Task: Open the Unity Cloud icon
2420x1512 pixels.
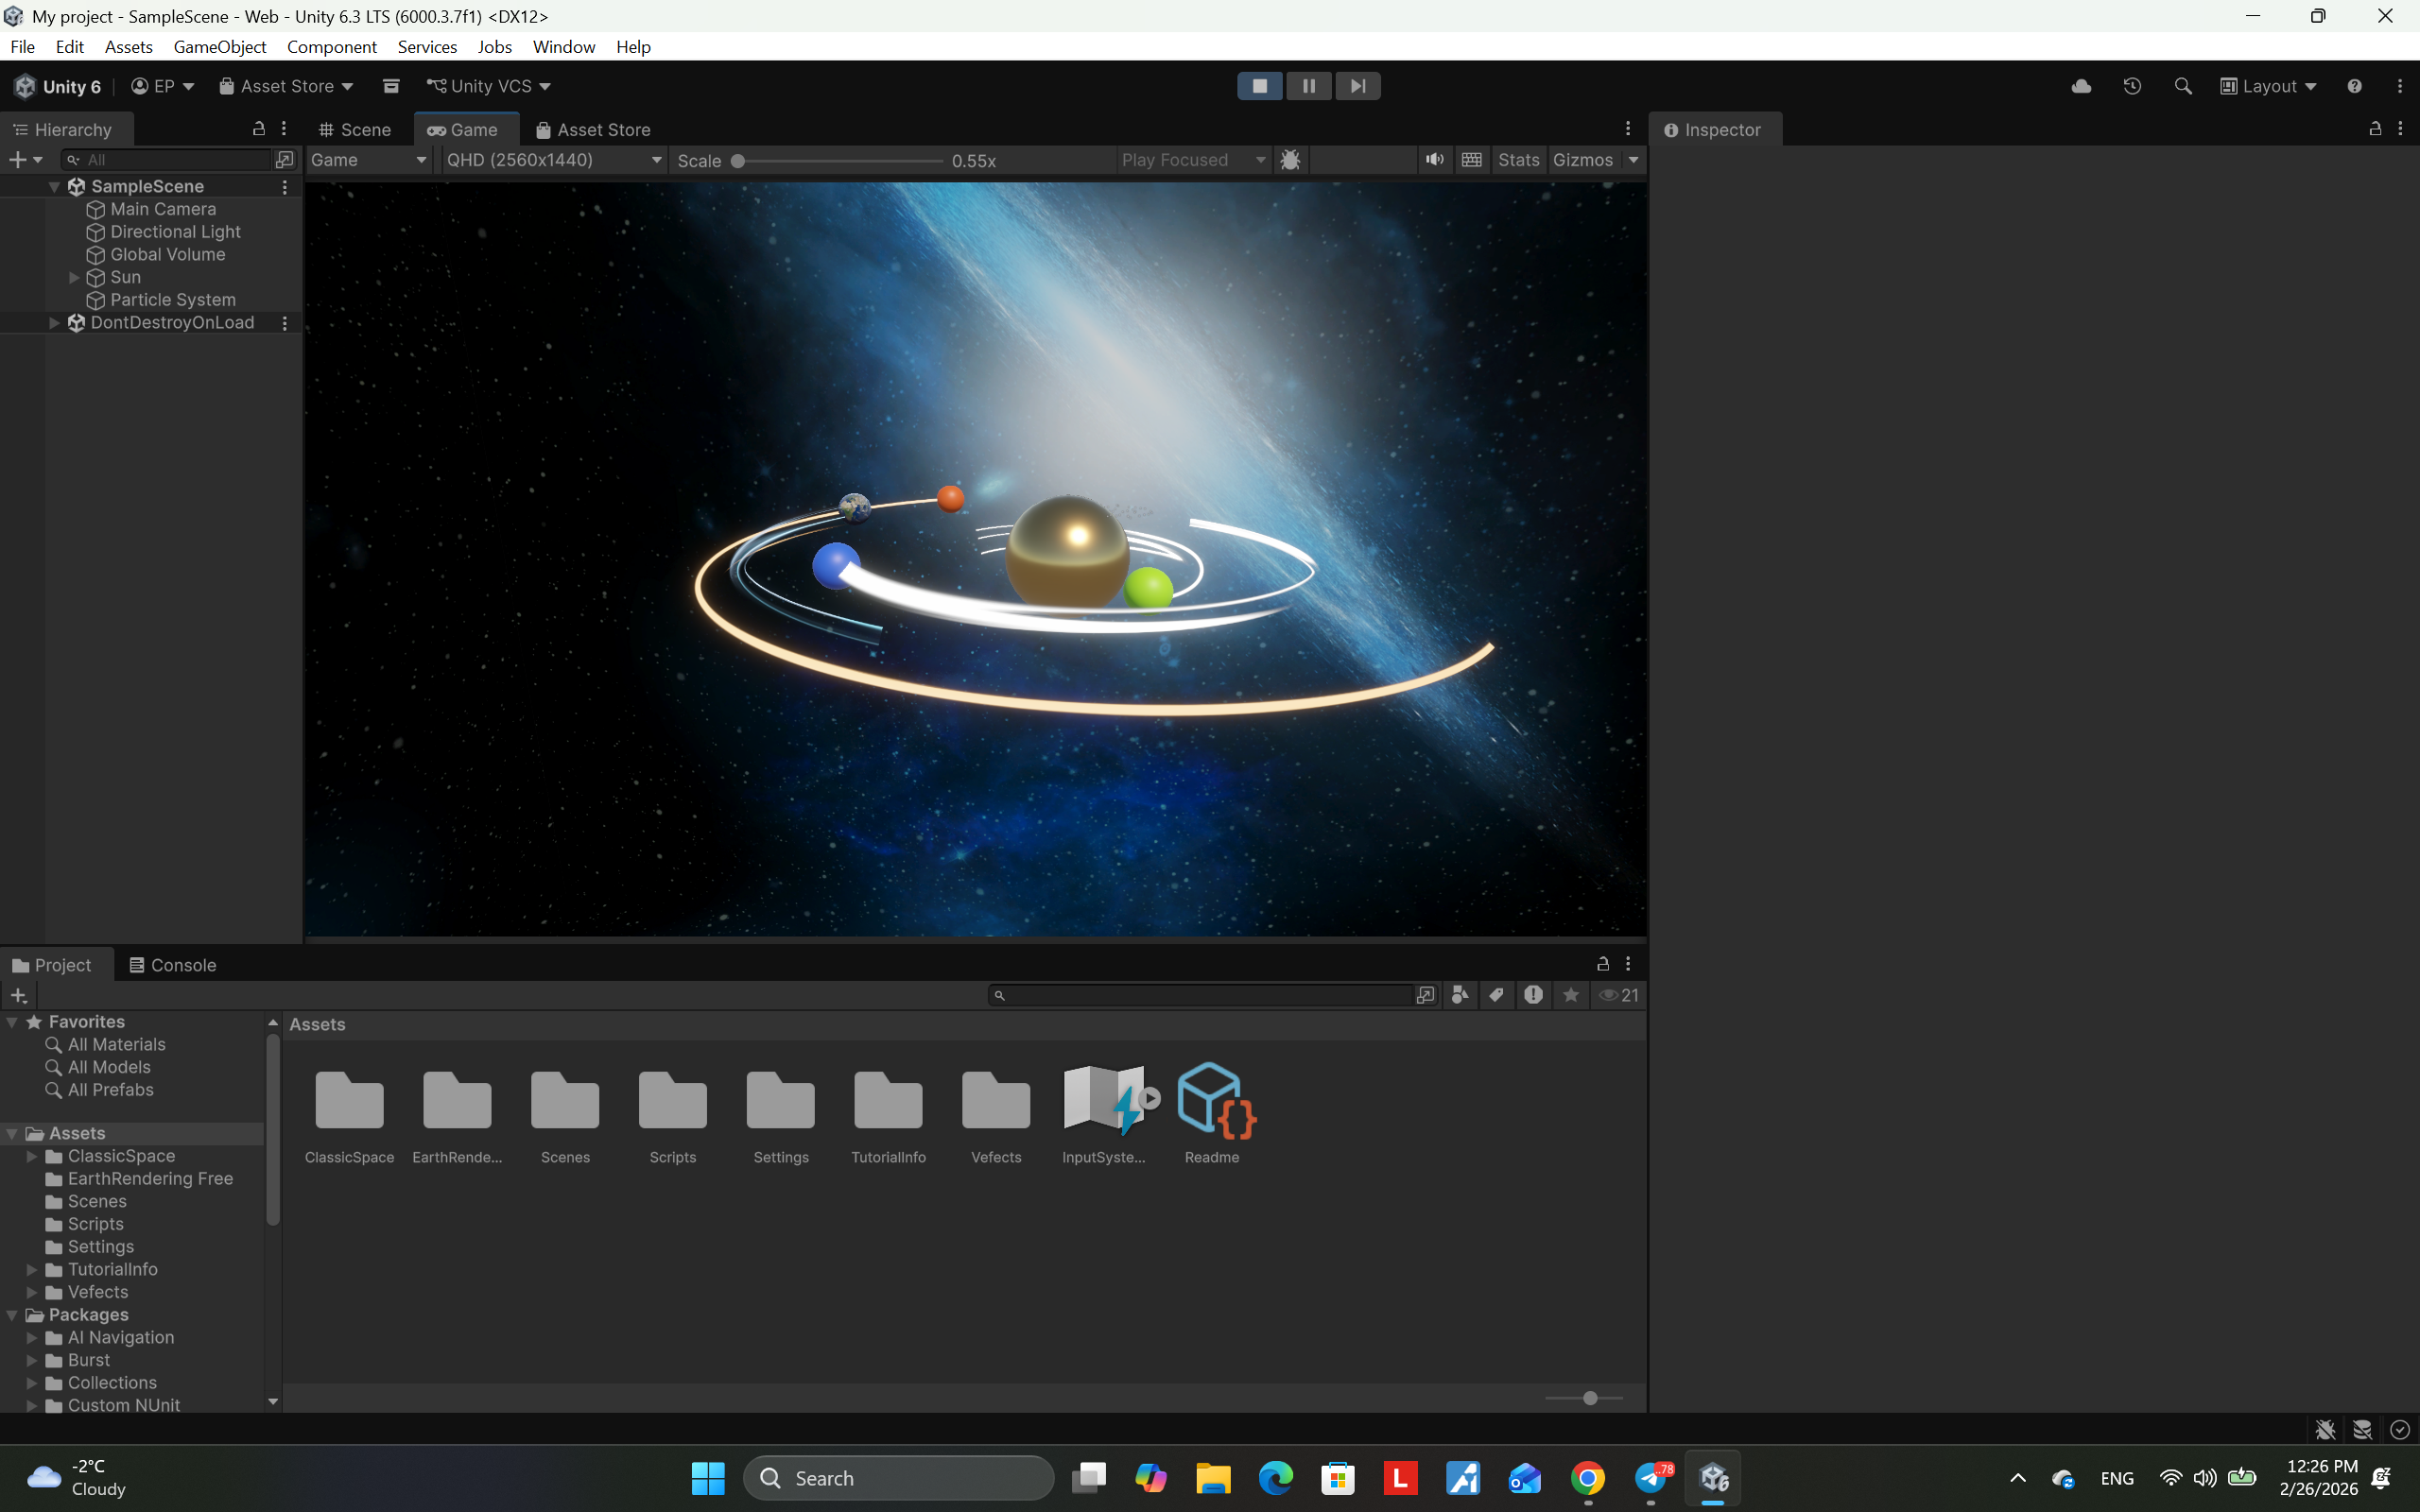Action: 2081,86
